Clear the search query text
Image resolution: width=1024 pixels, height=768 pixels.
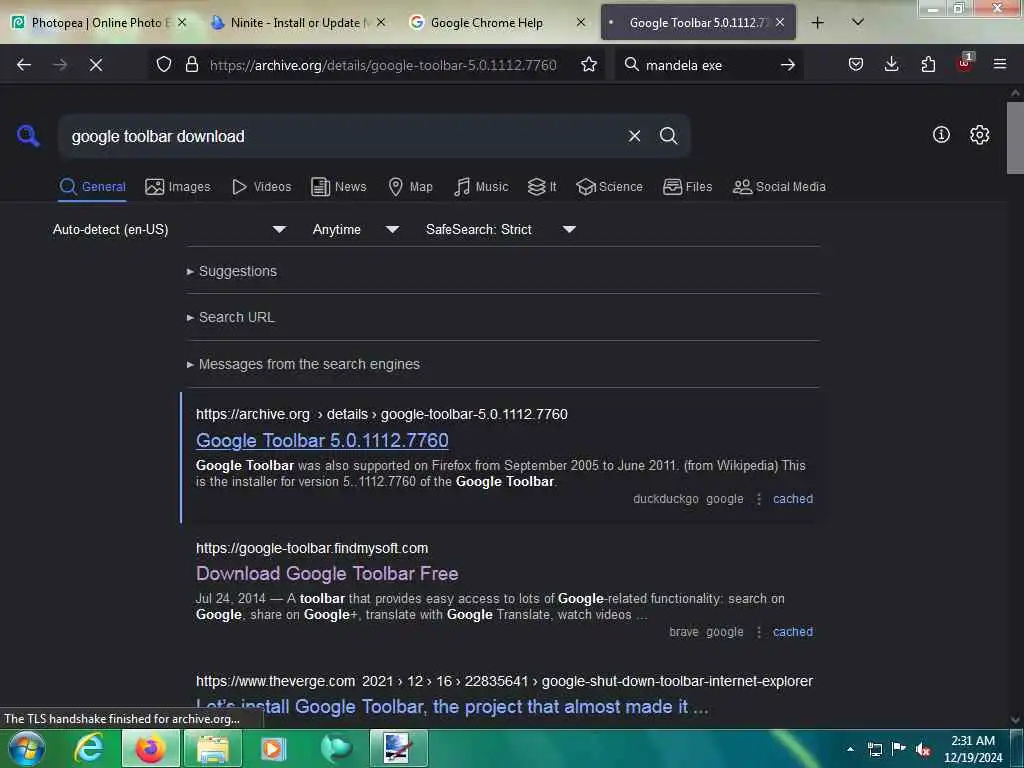click(634, 136)
